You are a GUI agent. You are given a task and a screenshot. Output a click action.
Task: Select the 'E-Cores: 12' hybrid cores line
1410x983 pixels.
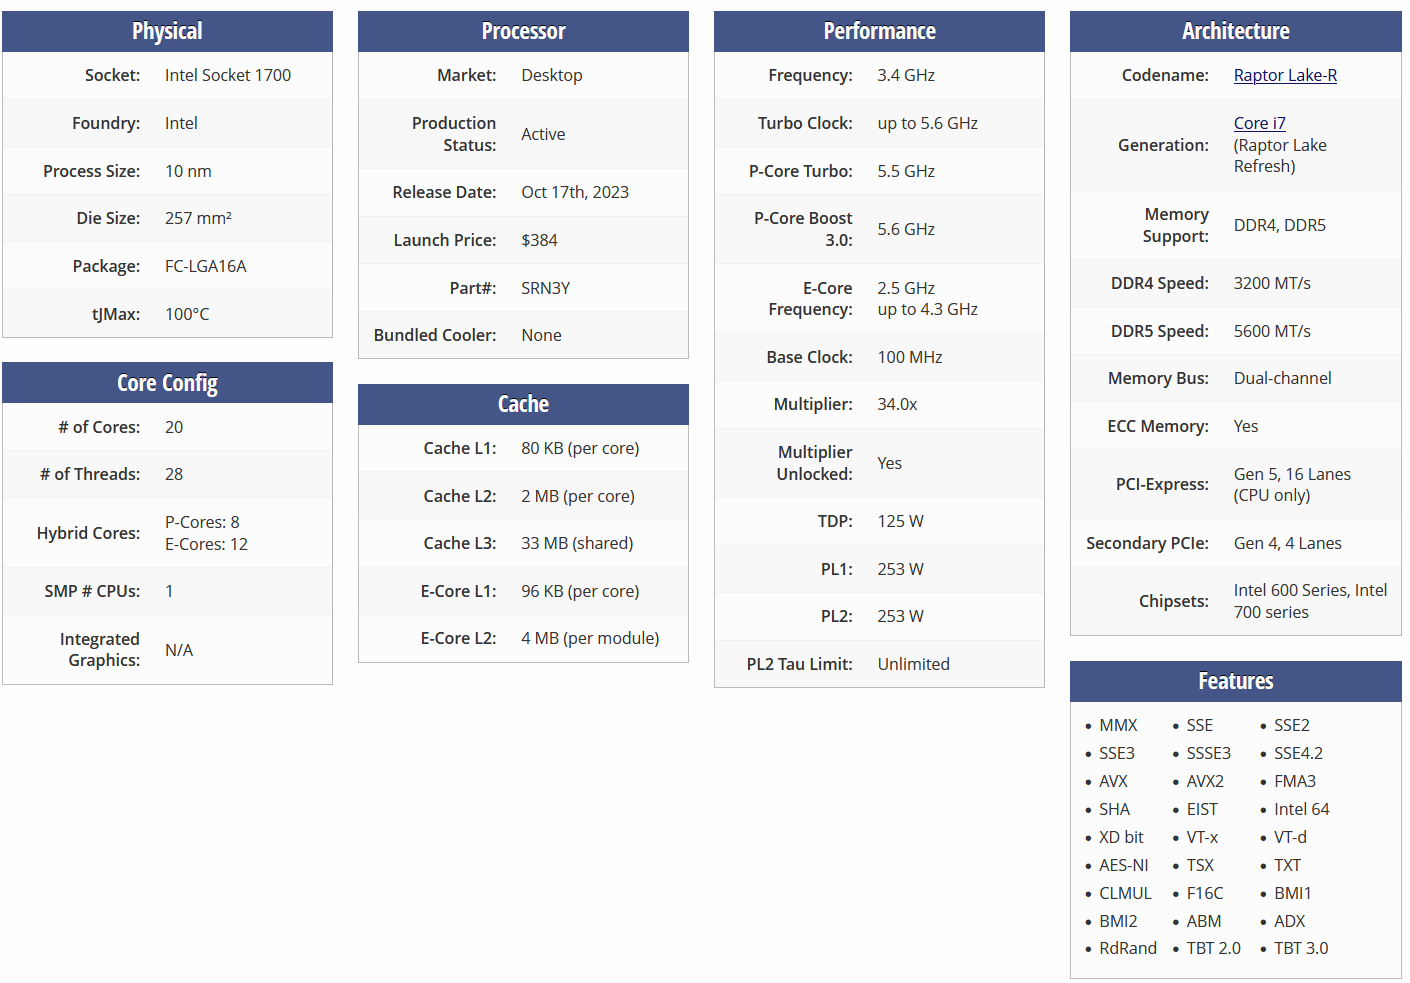tap(206, 544)
